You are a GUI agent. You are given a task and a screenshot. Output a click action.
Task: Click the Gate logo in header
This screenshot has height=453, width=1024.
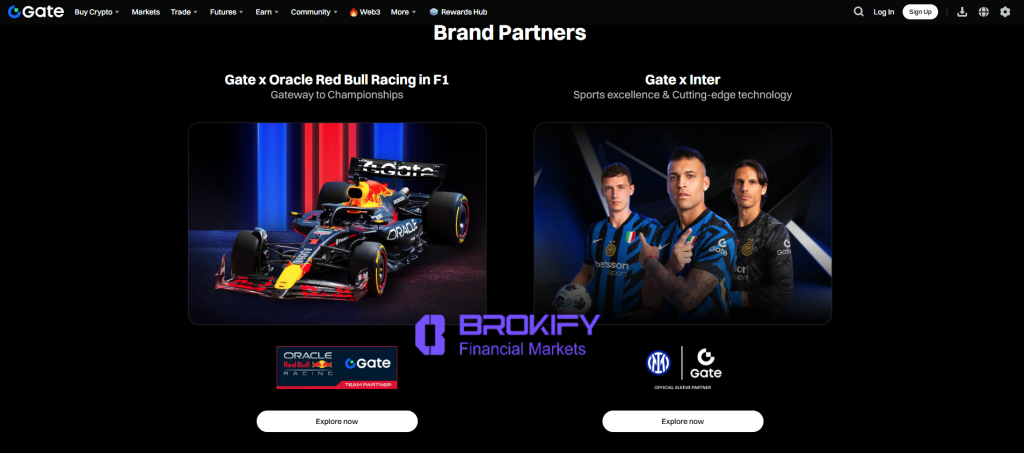tap(36, 12)
